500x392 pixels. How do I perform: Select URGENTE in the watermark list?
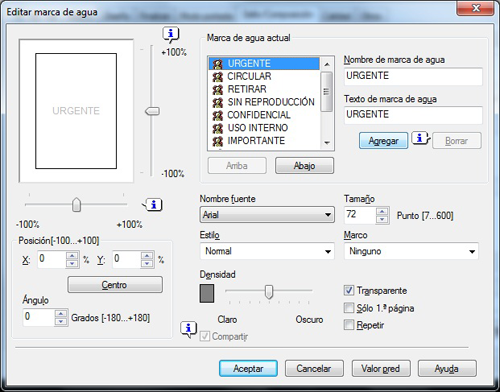tap(264, 63)
